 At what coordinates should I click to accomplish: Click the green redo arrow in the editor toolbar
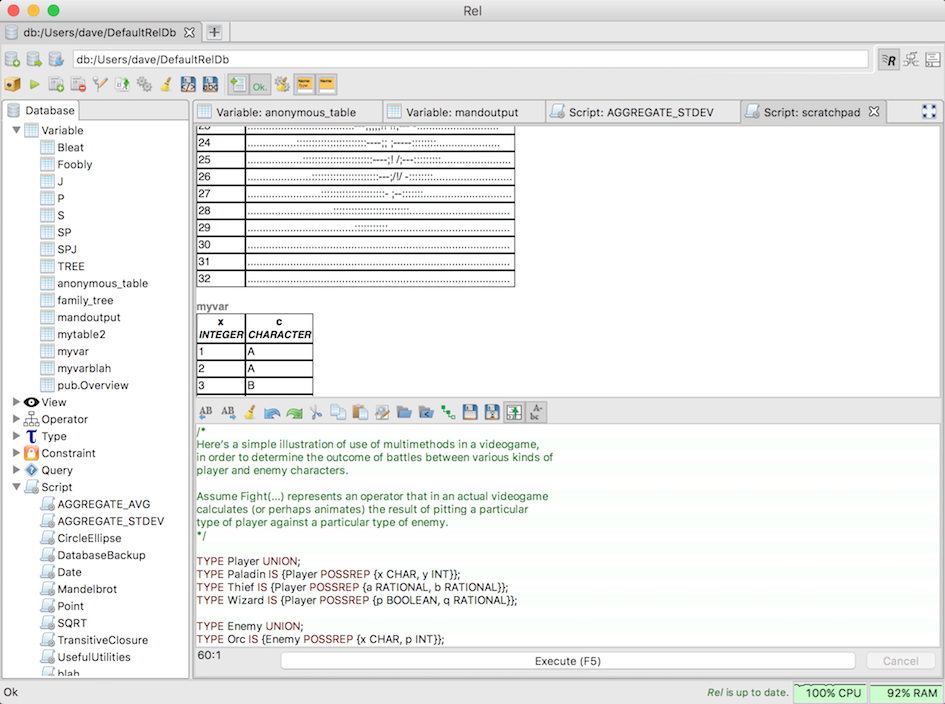294,411
